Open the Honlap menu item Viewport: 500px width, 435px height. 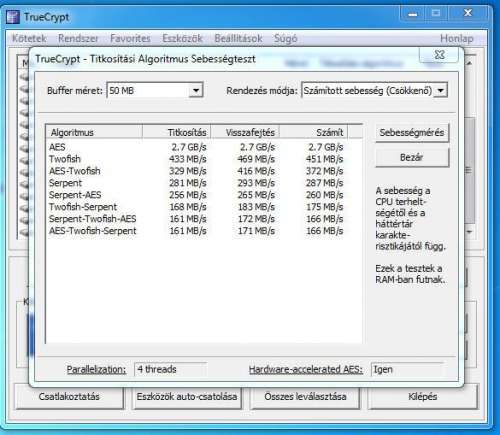point(457,38)
